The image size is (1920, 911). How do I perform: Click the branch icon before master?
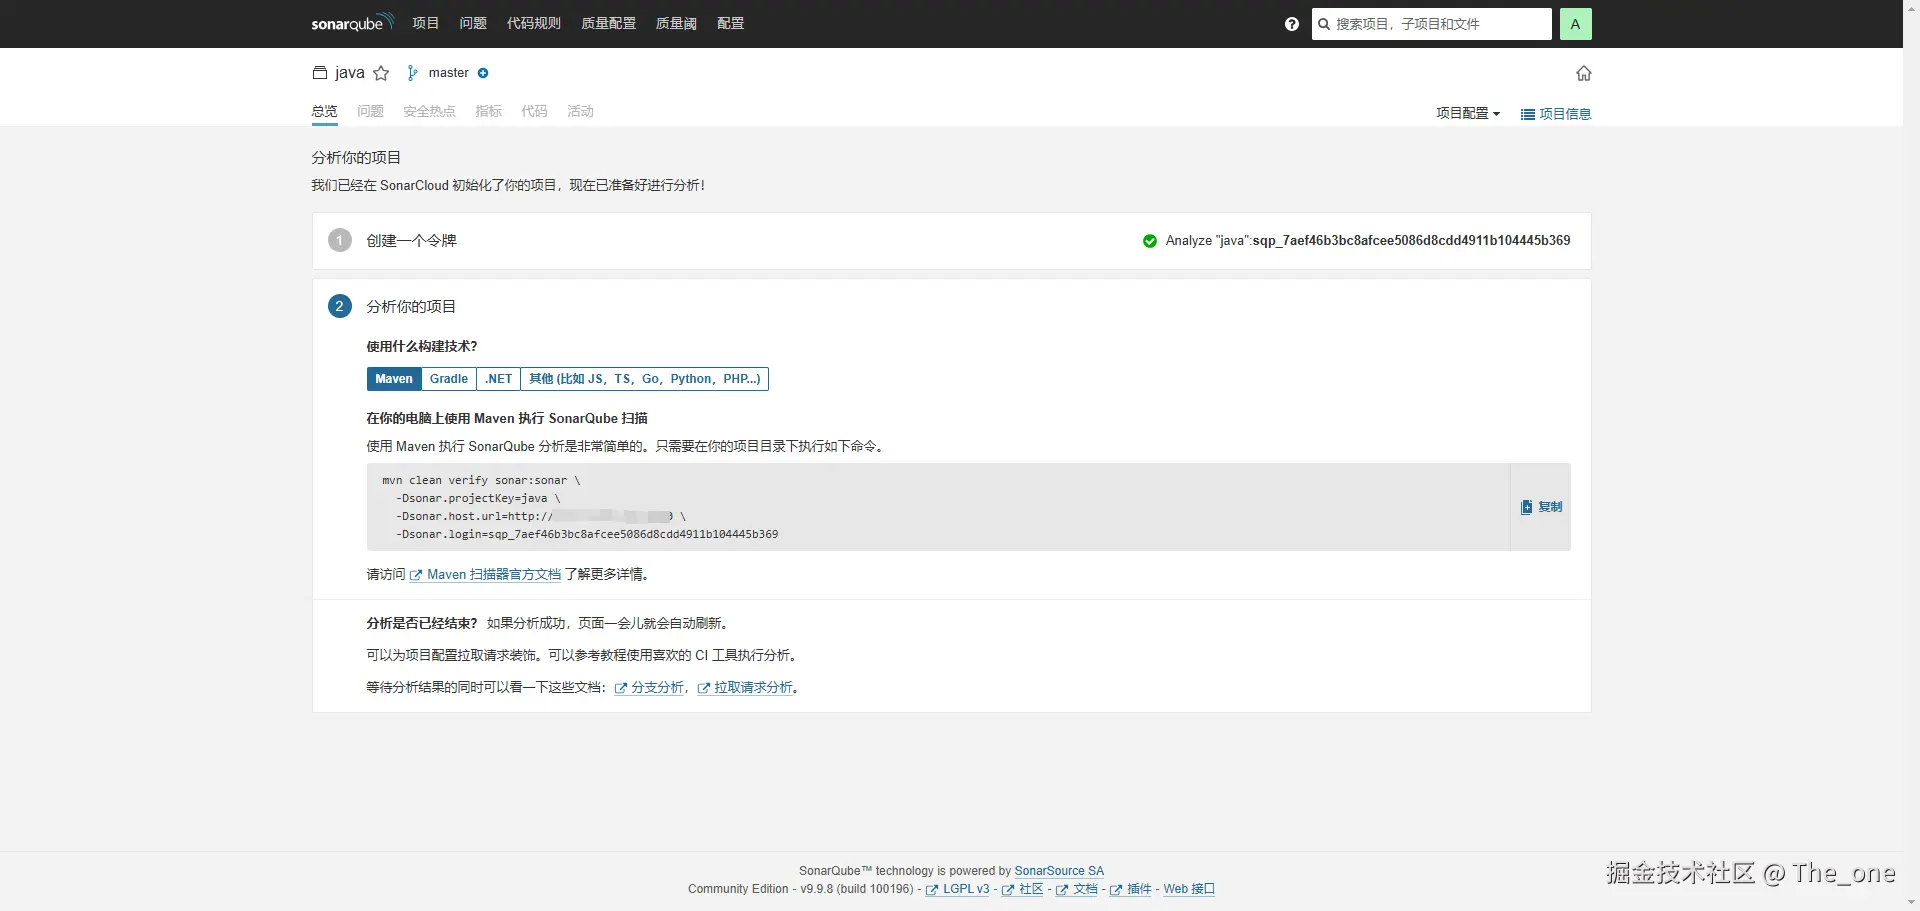412,73
